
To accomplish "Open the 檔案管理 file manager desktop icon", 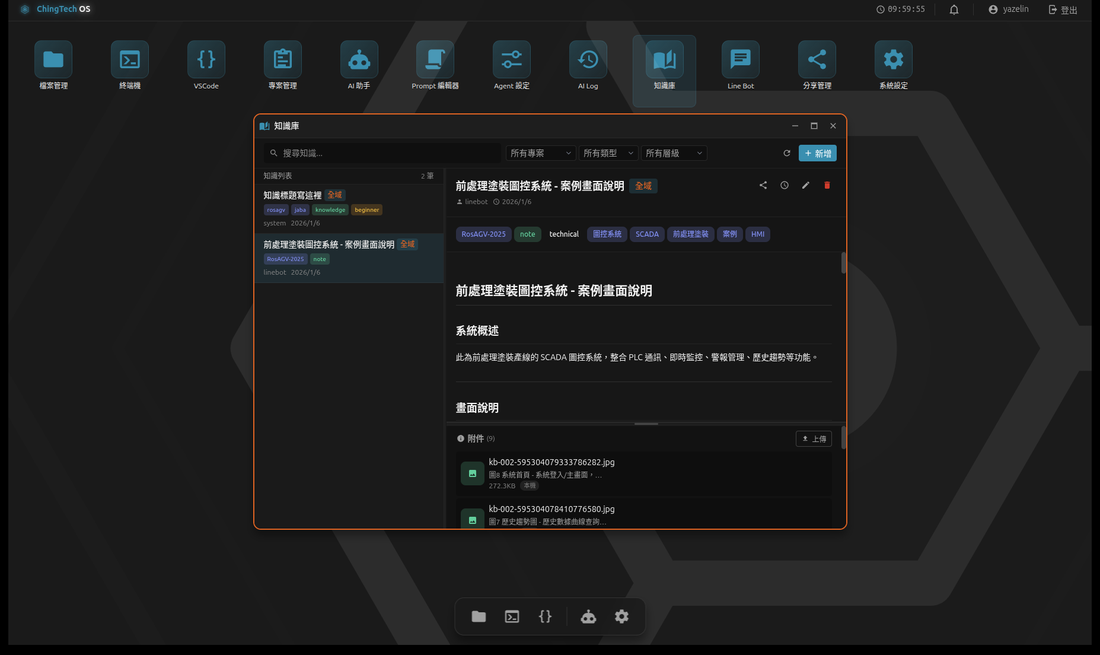I will pos(53,65).
